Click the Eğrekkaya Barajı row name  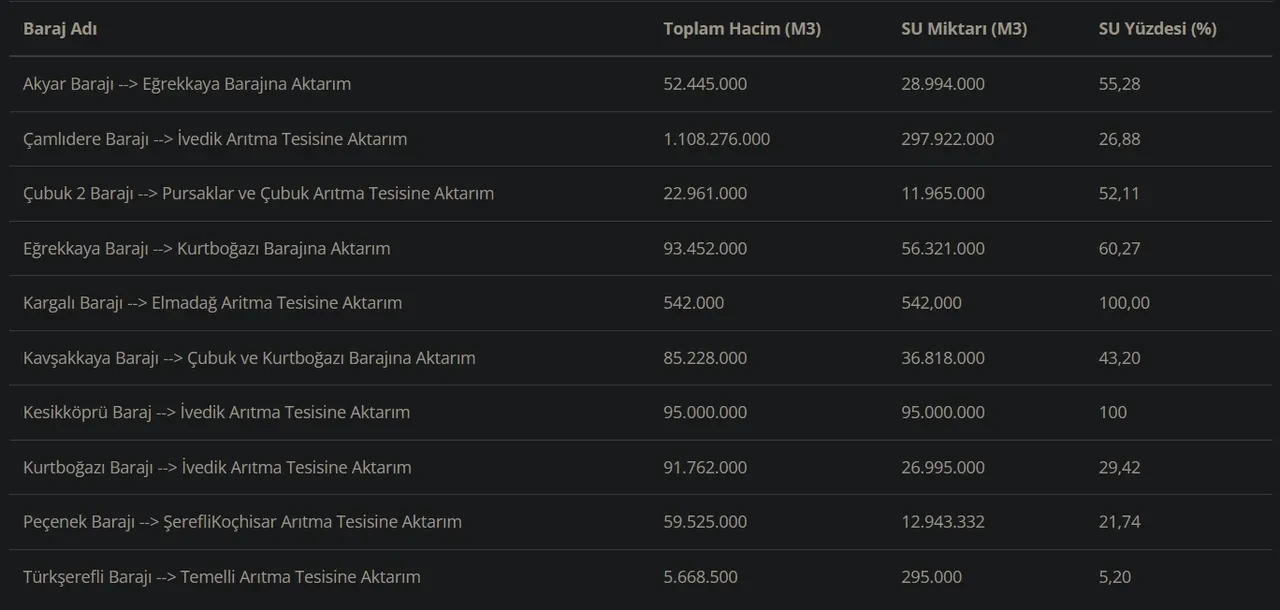[206, 248]
